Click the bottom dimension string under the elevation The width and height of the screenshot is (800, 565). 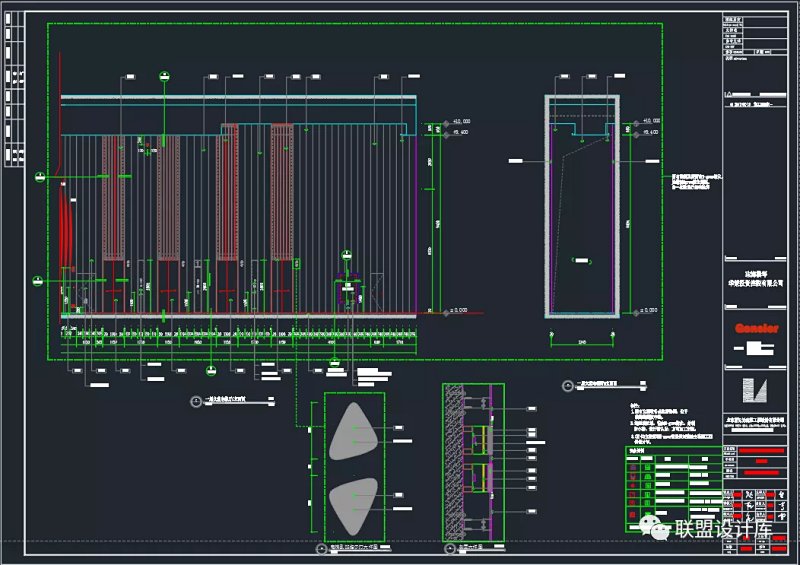coord(238,342)
